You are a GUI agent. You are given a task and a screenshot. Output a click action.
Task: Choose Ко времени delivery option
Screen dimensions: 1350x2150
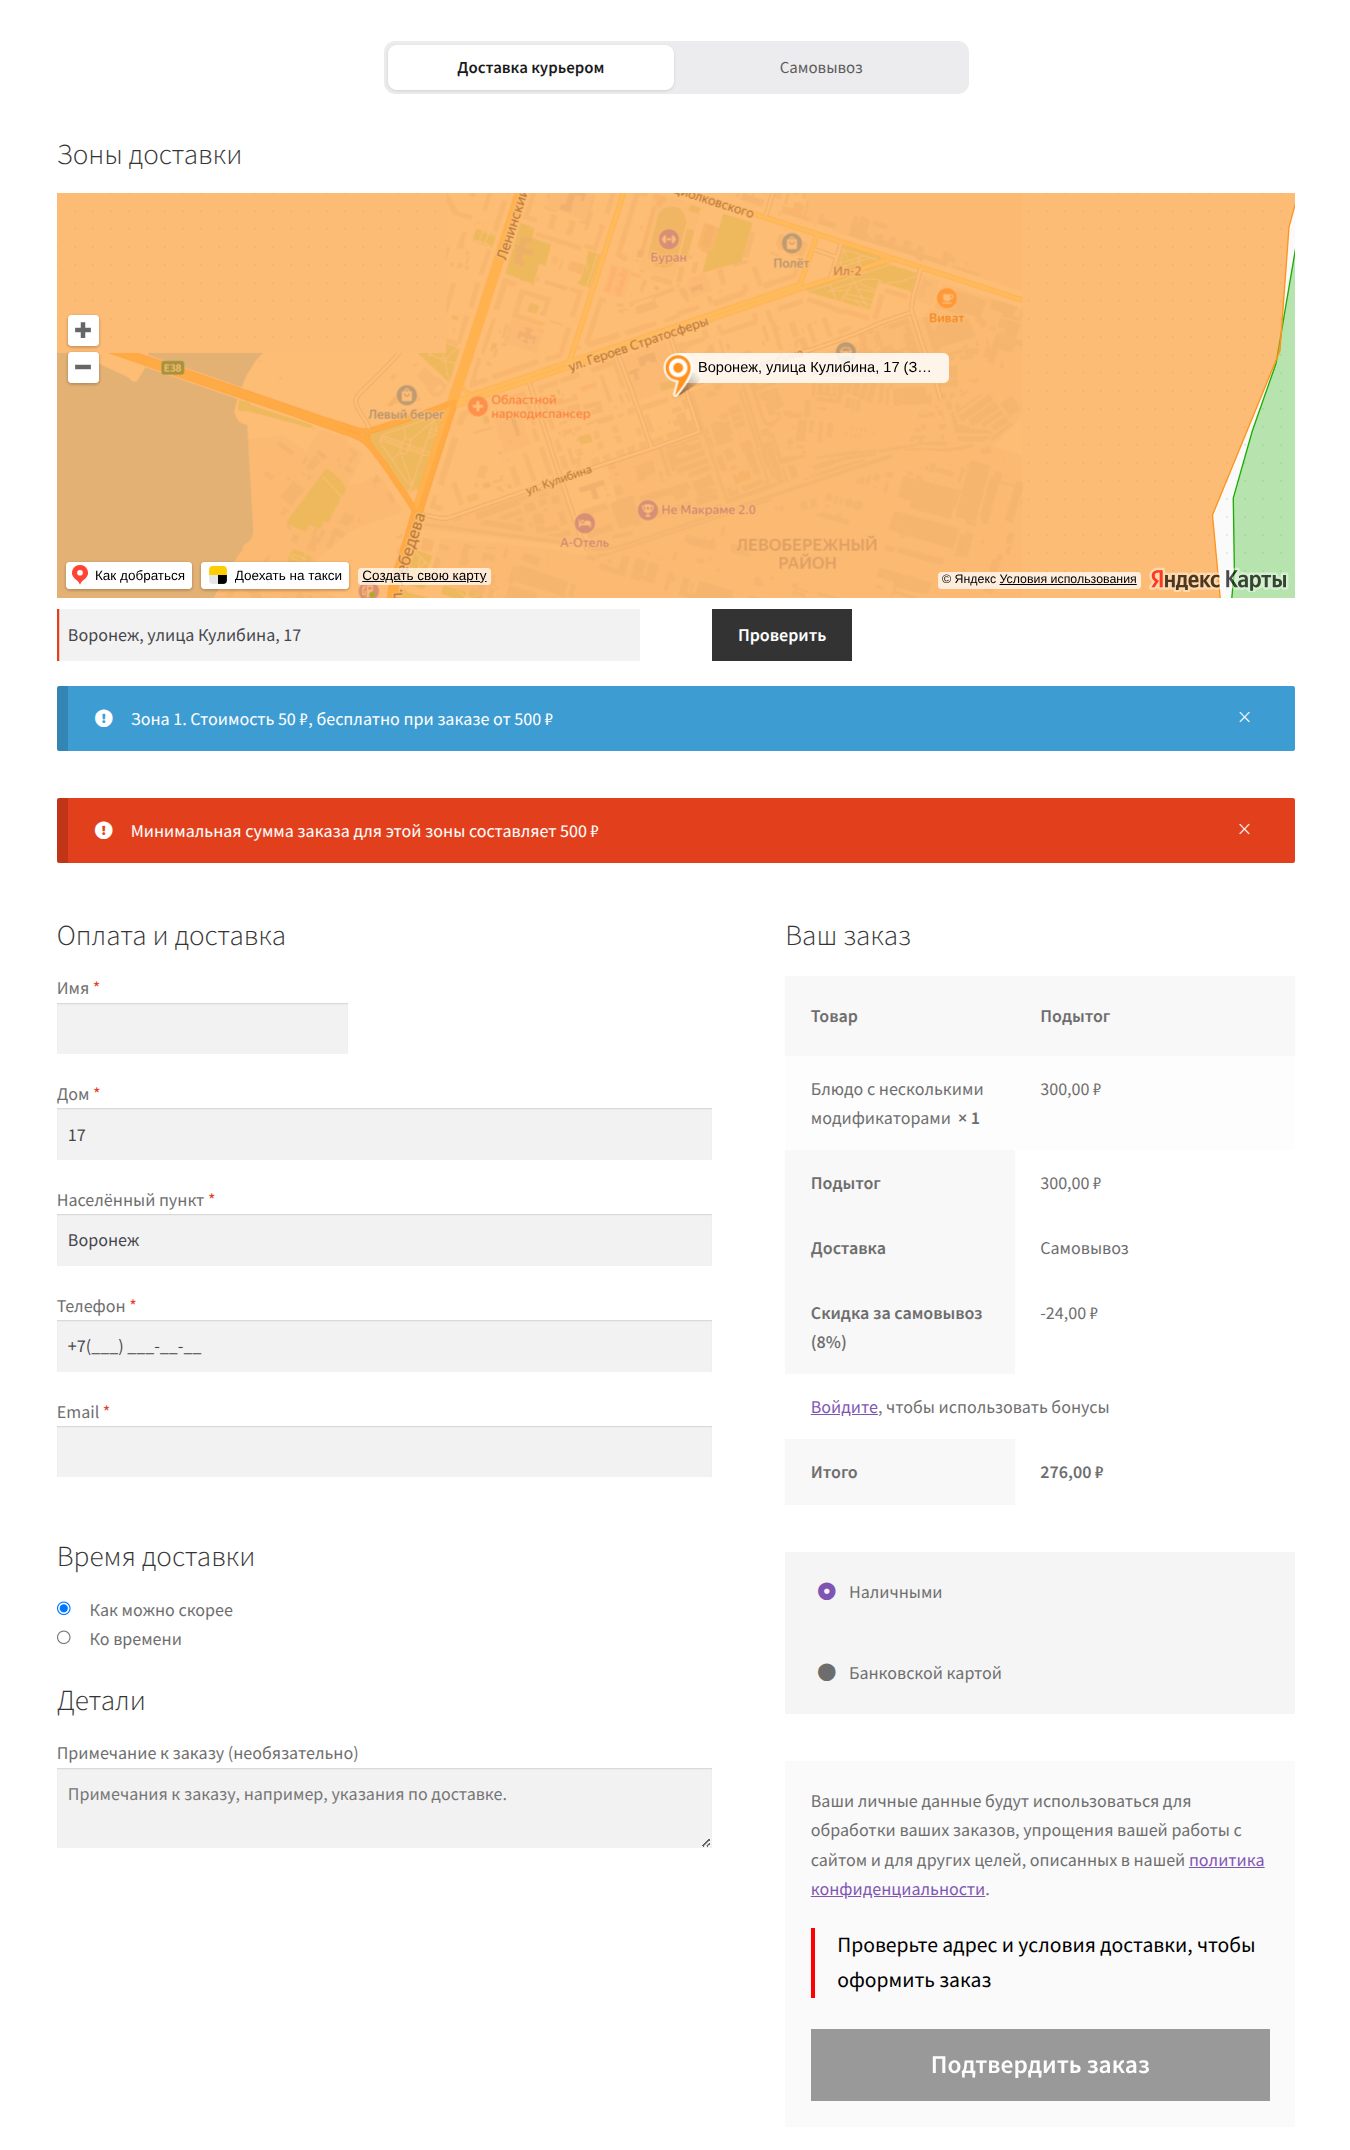[64, 1638]
